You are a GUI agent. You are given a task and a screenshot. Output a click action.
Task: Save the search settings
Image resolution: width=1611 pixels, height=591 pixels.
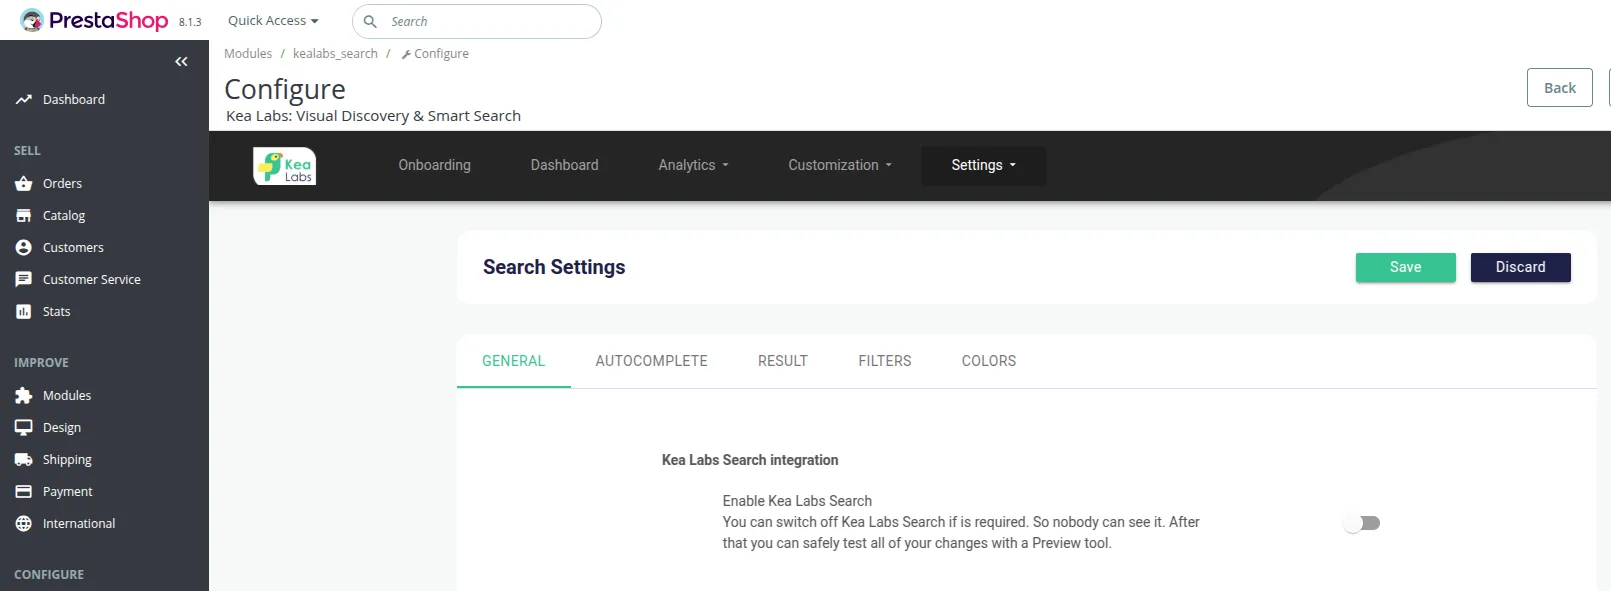(x=1405, y=267)
